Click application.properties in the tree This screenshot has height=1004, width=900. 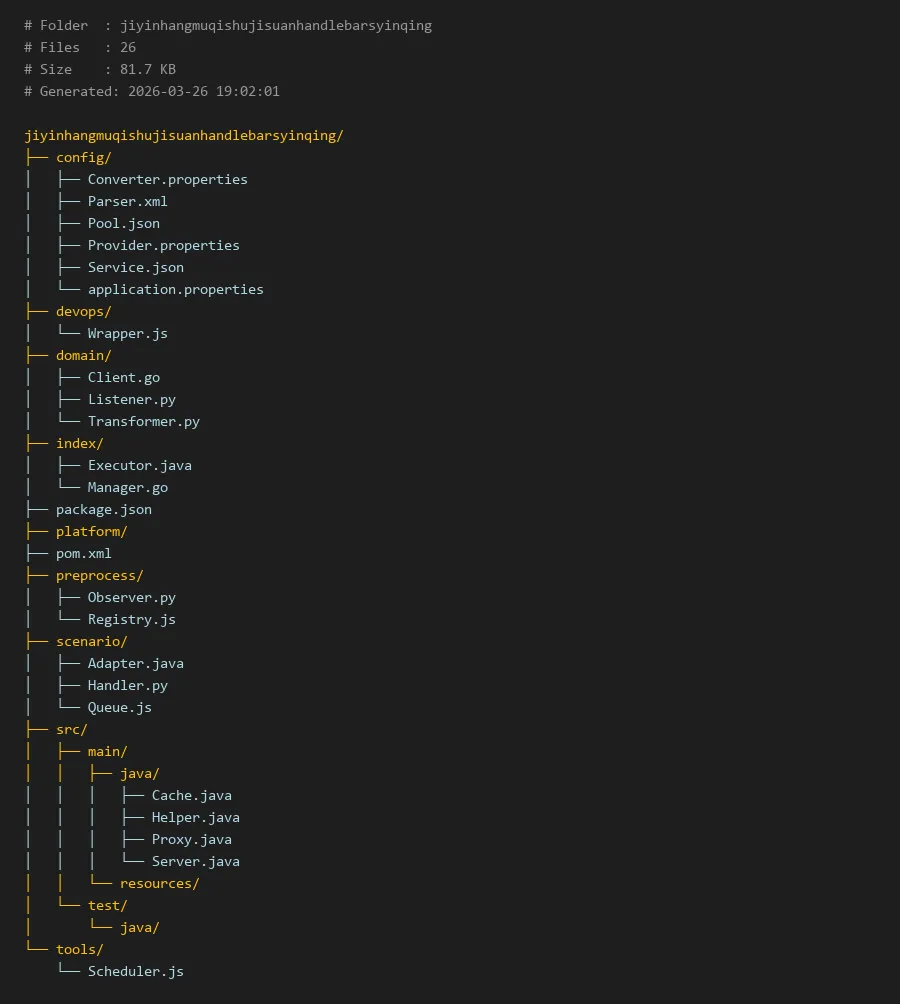pyautogui.click(x=175, y=290)
